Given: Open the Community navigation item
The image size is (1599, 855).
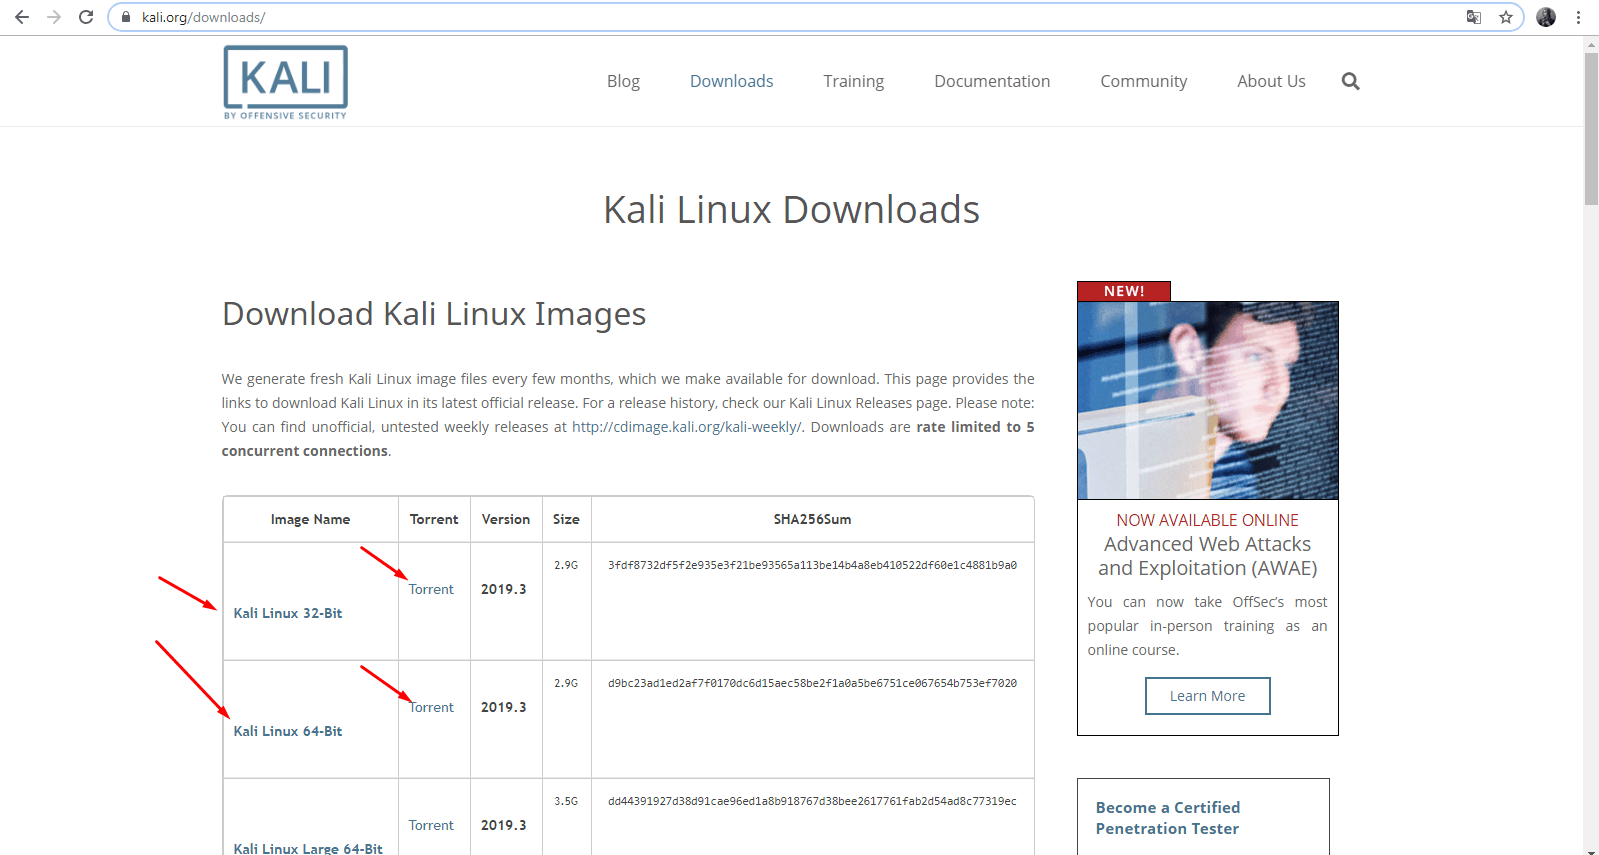Looking at the screenshot, I should tap(1143, 81).
